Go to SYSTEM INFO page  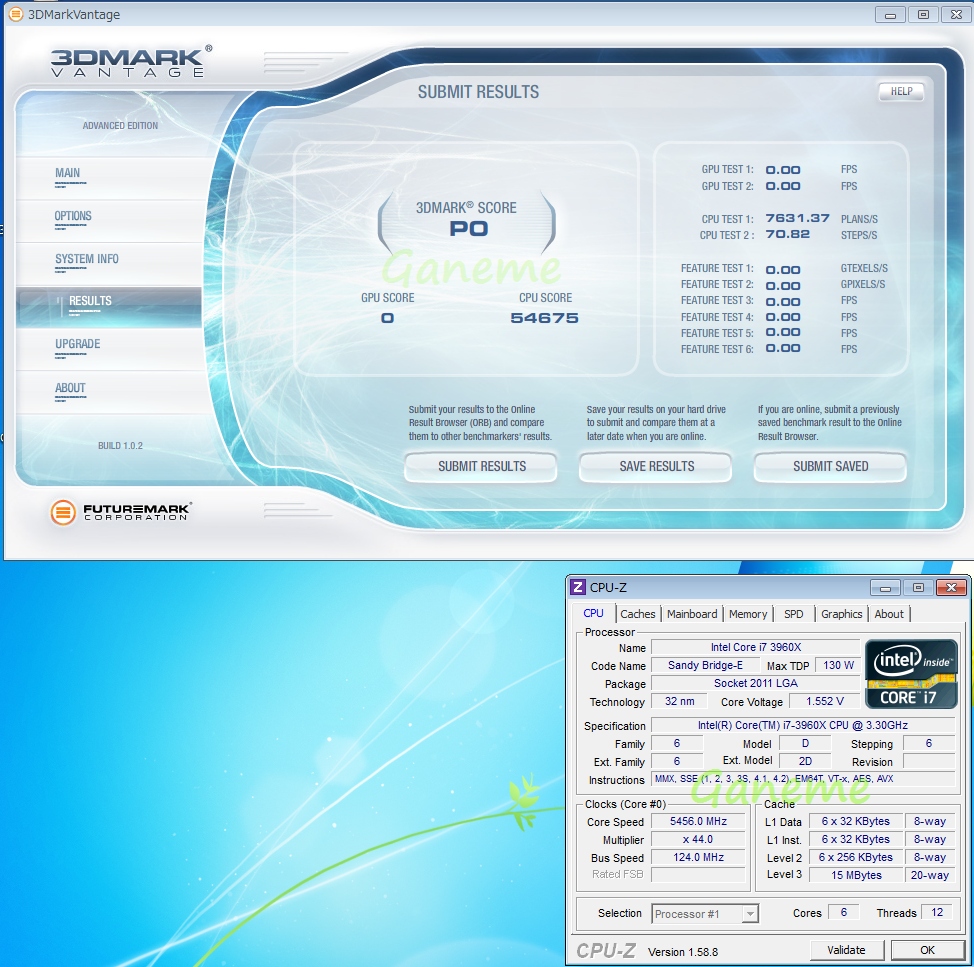(x=109, y=264)
